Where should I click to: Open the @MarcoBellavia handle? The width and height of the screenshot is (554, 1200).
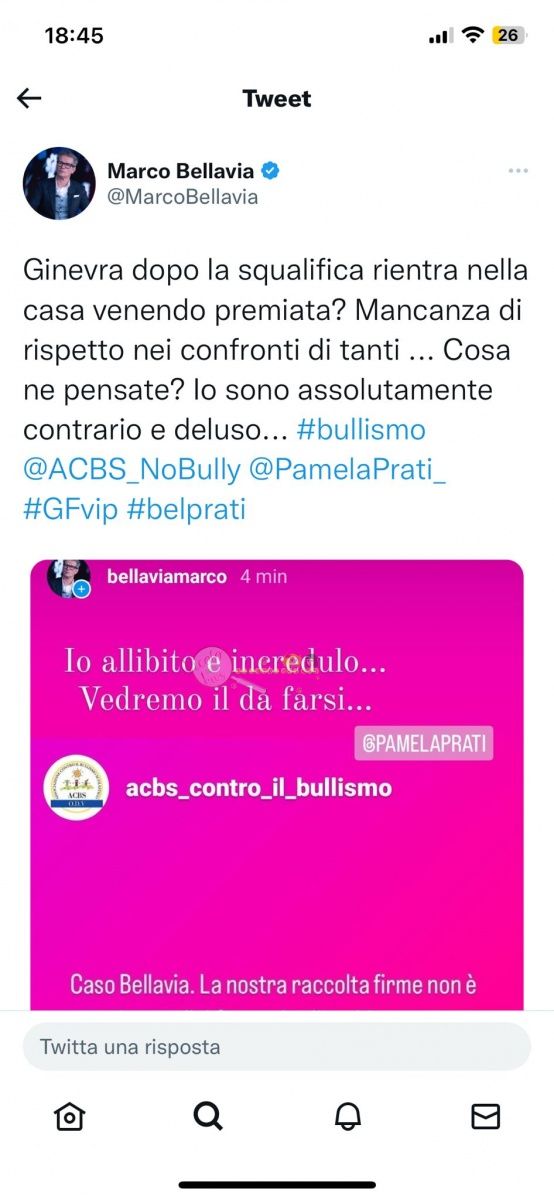(x=183, y=197)
